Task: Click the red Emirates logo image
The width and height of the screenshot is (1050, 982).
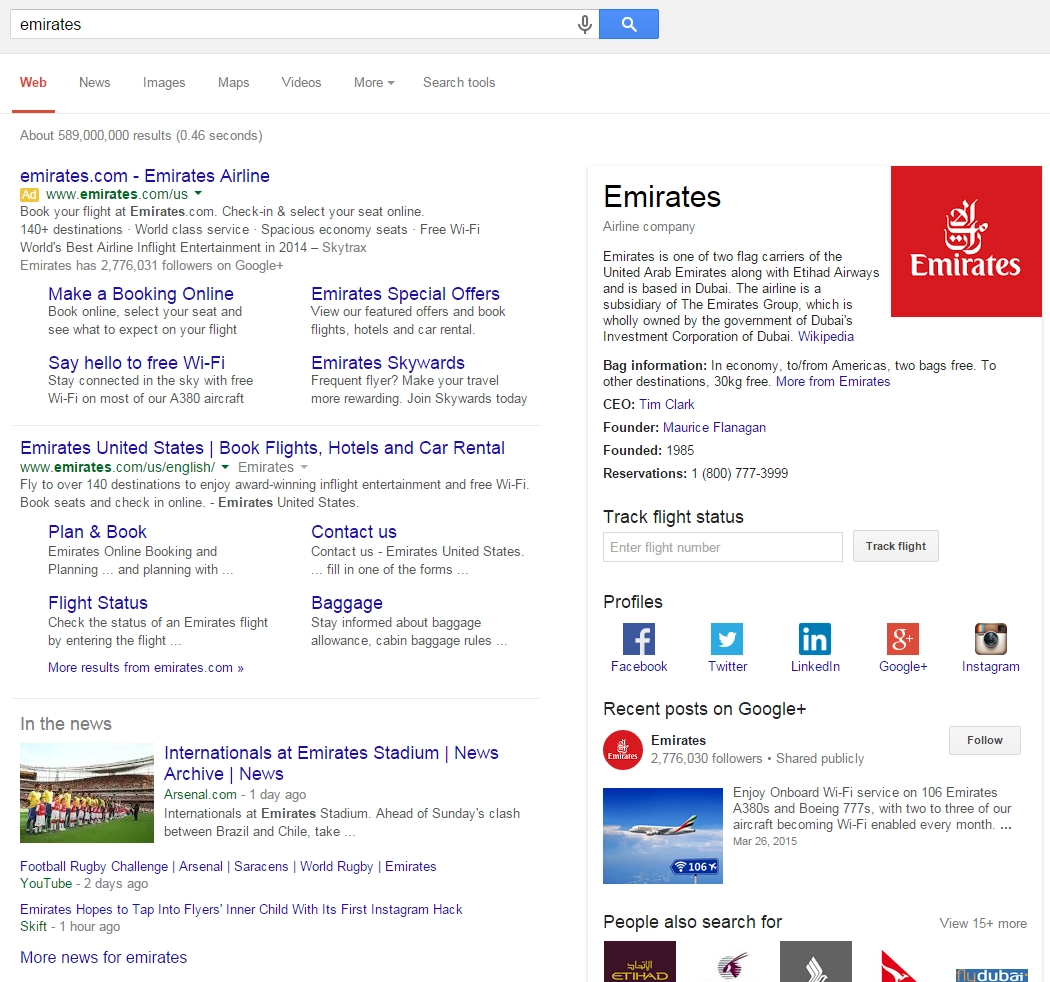Action: 965,241
